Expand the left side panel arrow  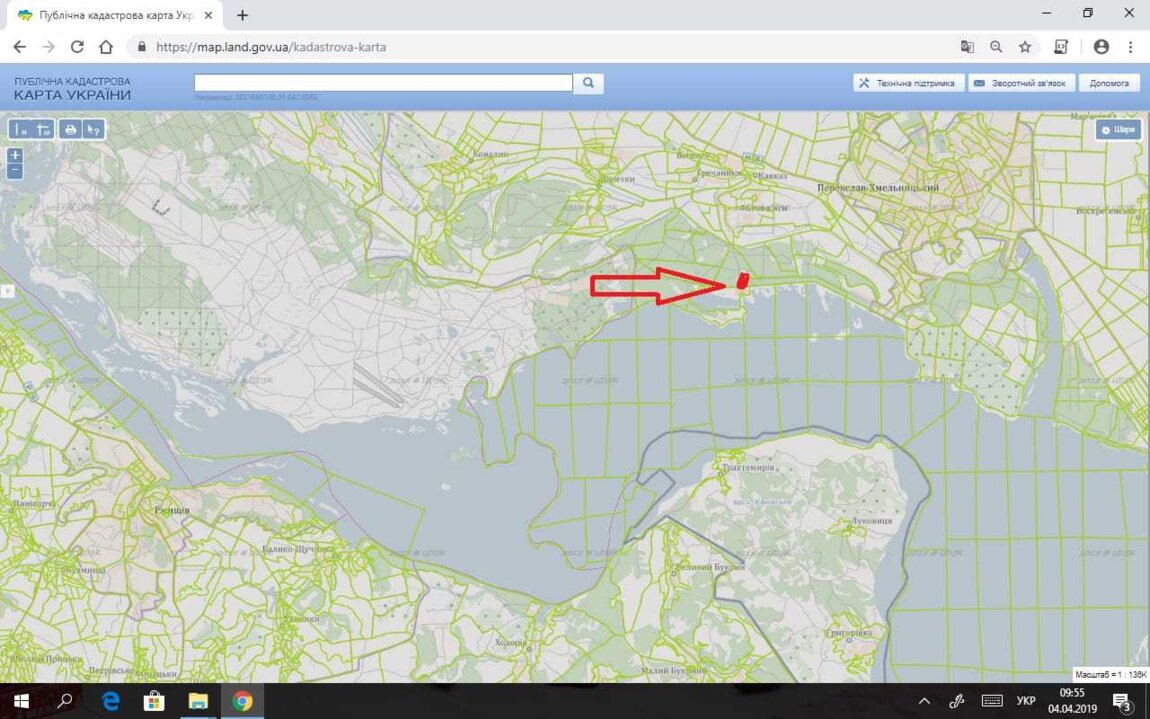click(5, 291)
